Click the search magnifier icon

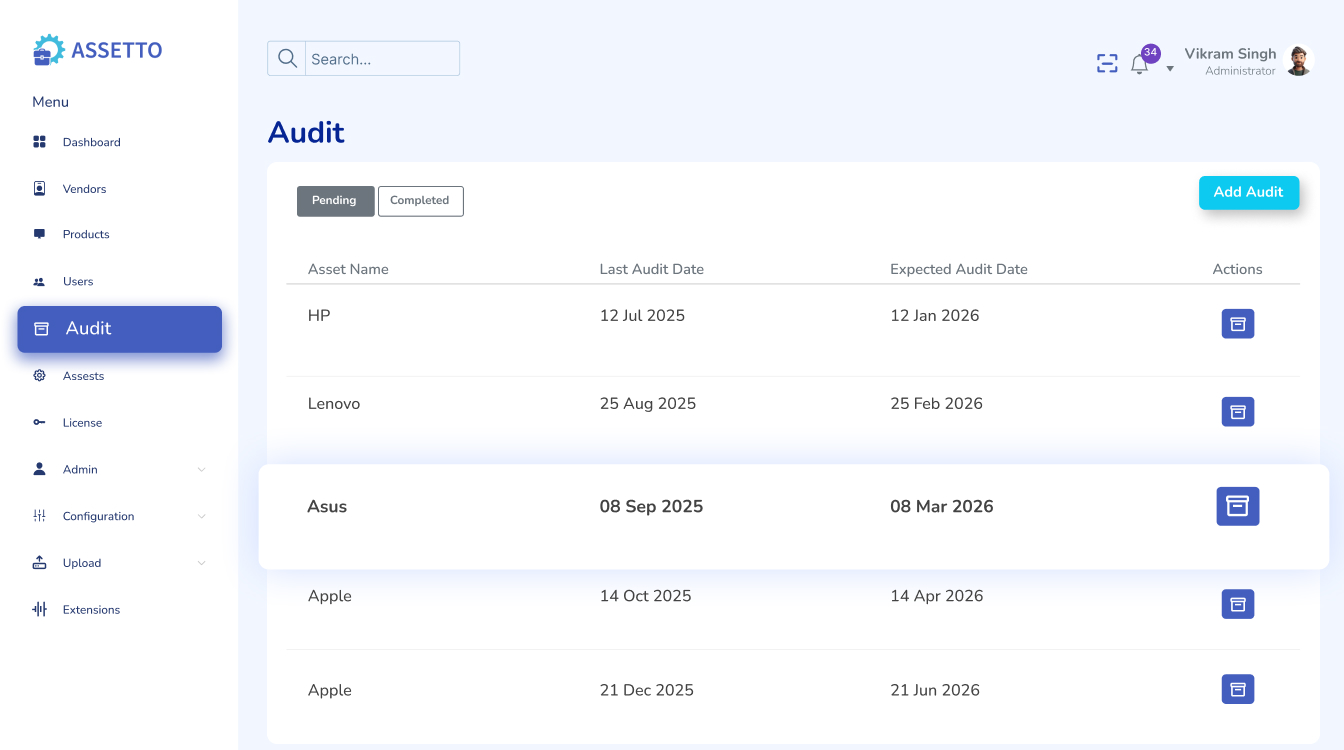coord(287,59)
